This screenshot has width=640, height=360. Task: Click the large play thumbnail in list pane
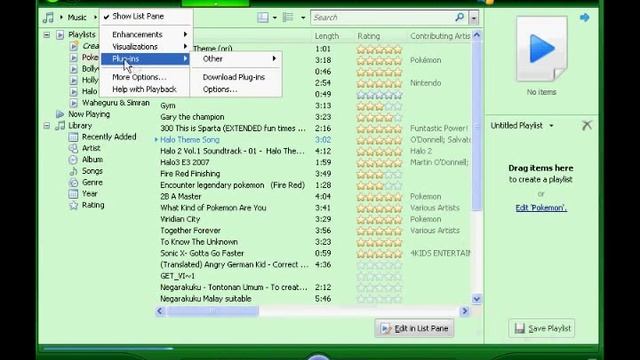pyautogui.click(x=542, y=49)
